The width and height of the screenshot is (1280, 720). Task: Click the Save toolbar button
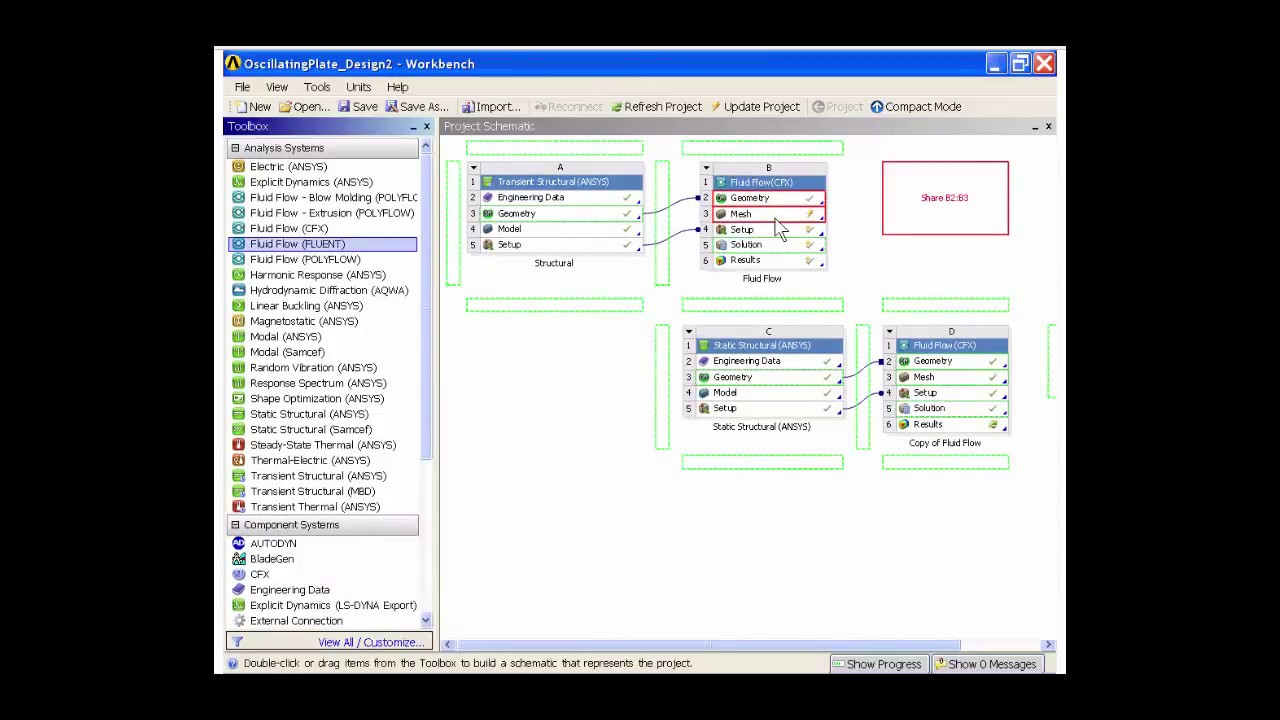358,107
